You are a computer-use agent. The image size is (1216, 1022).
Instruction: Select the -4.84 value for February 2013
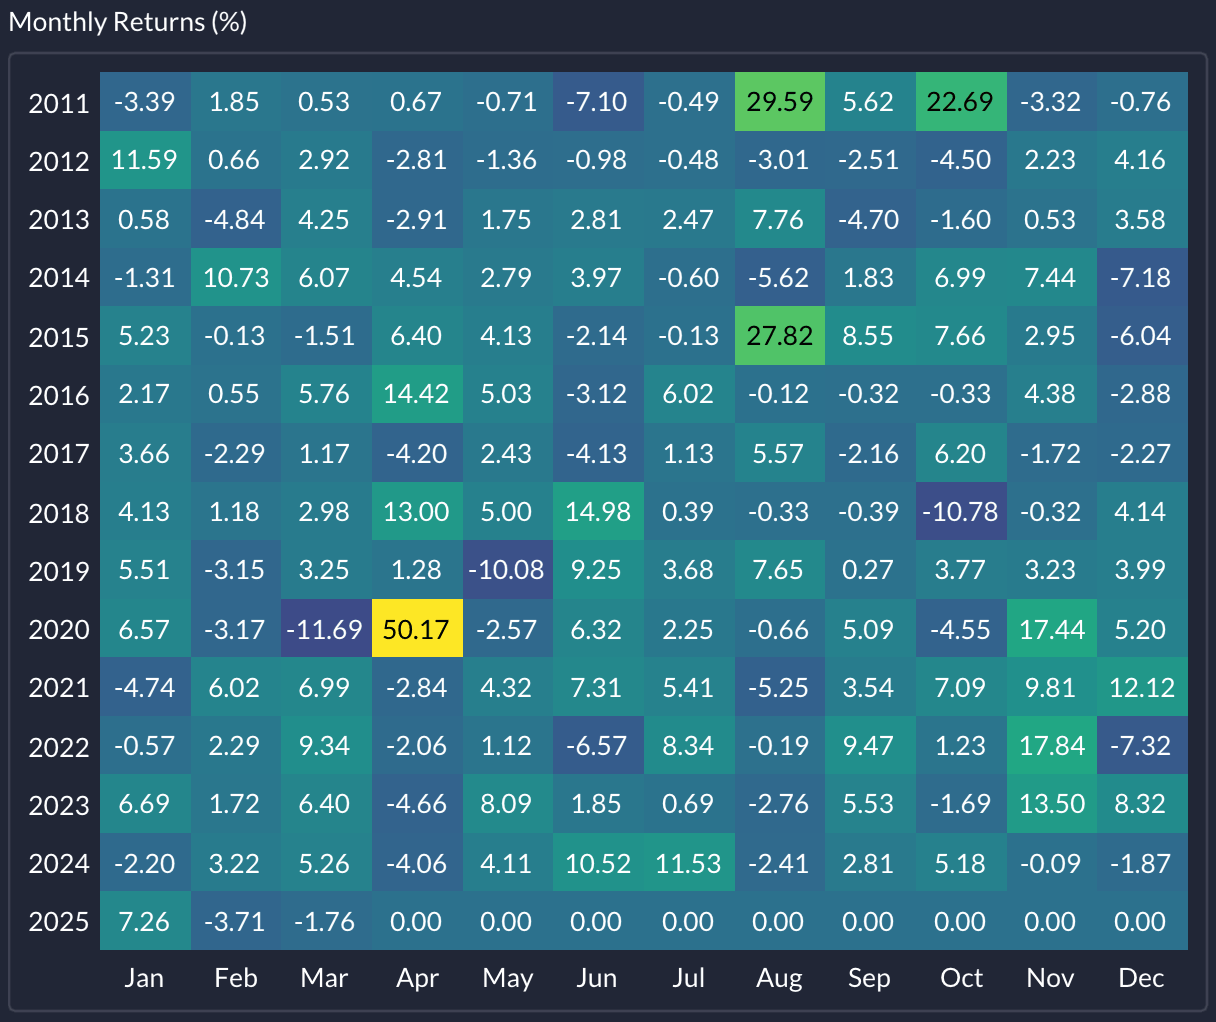point(235,219)
